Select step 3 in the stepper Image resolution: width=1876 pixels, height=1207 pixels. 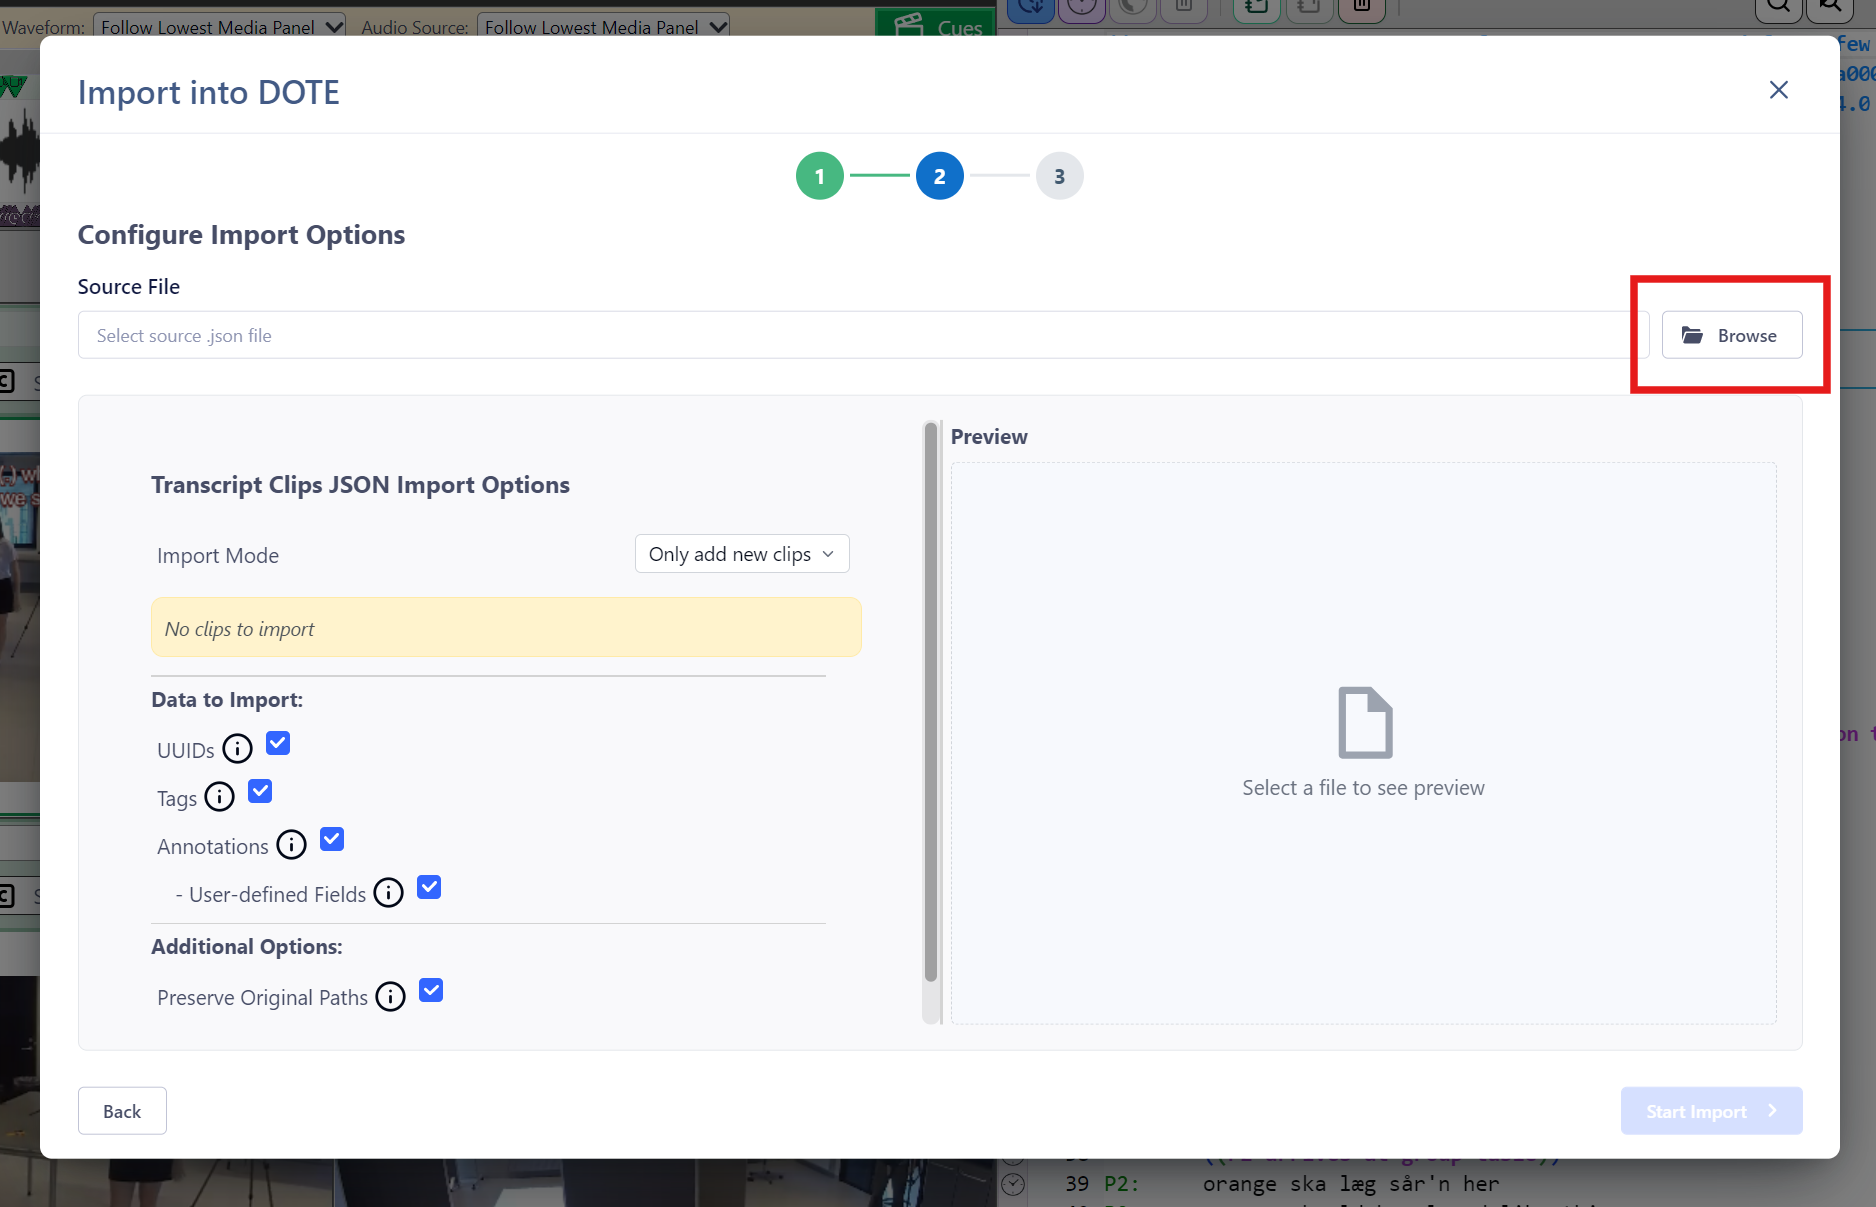point(1060,176)
